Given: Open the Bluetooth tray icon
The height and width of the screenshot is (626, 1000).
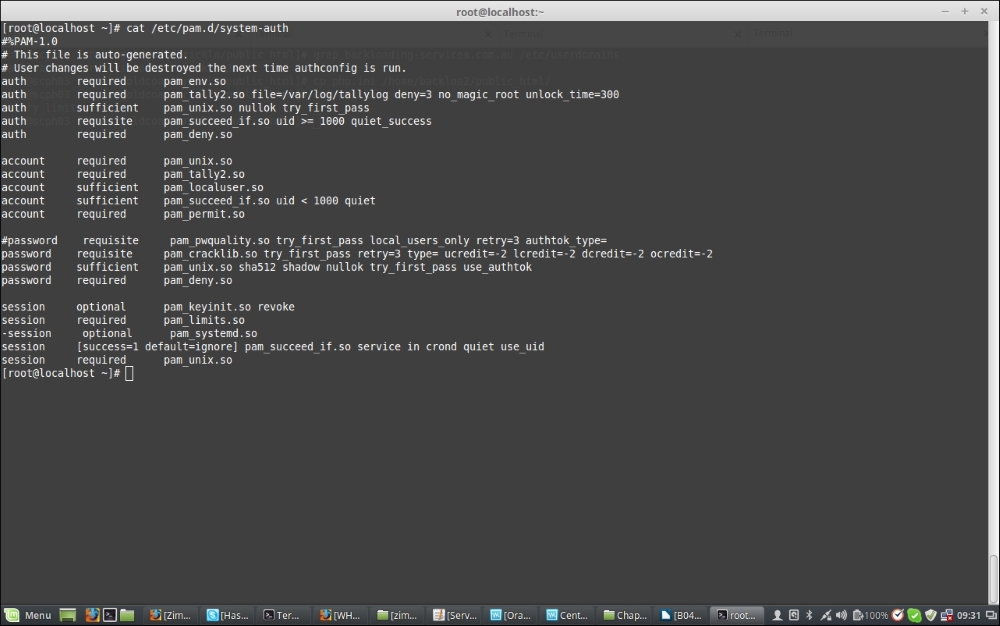Looking at the screenshot, I should pyautogui.click(x=809, y=615).
